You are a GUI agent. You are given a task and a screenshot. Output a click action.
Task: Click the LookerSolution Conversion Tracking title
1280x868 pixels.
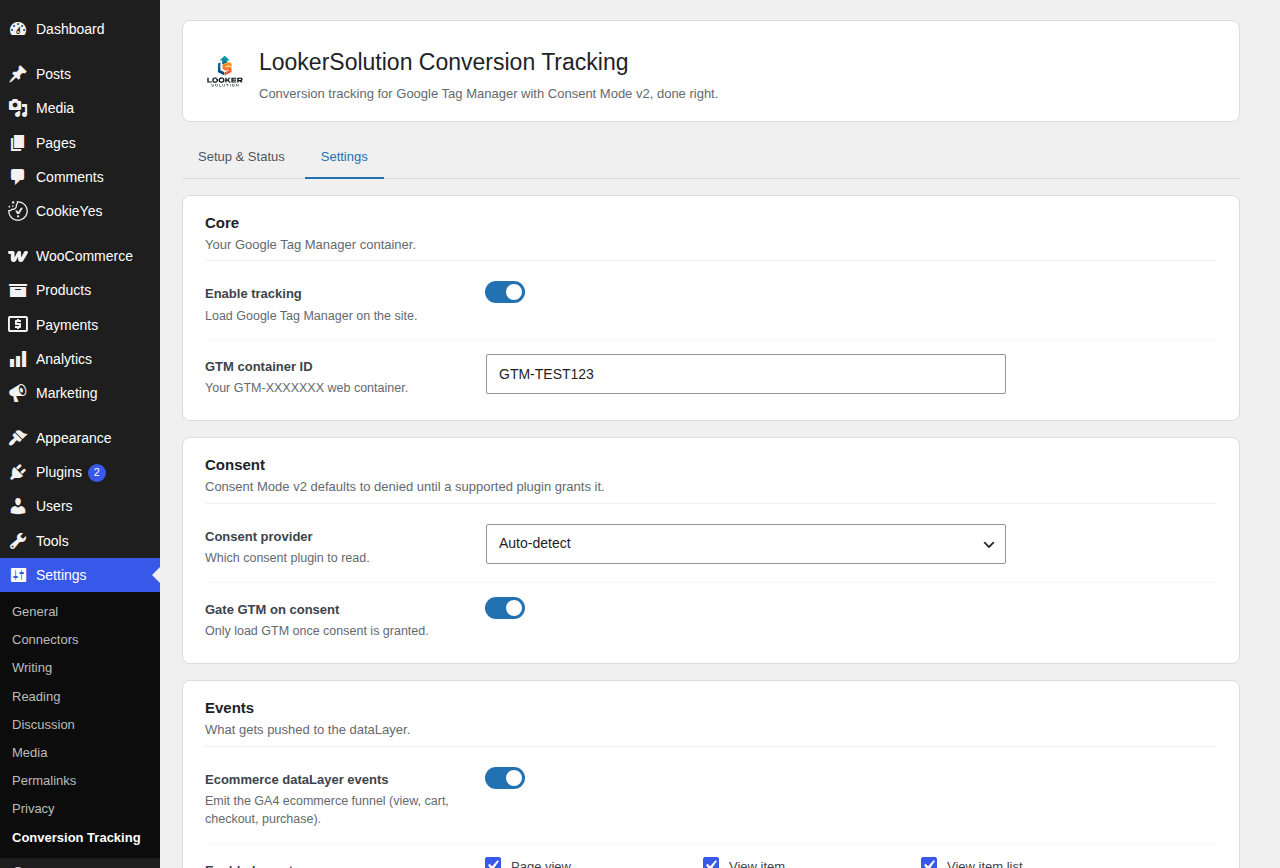point(444,62)
